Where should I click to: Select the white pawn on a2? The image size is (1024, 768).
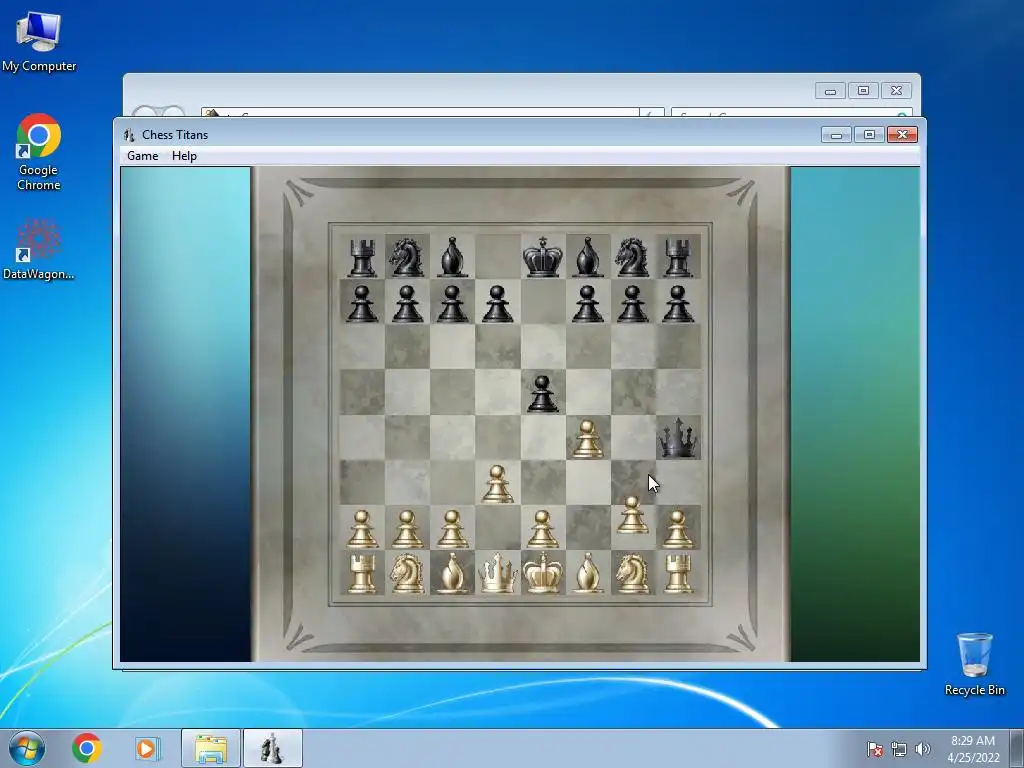362,528
